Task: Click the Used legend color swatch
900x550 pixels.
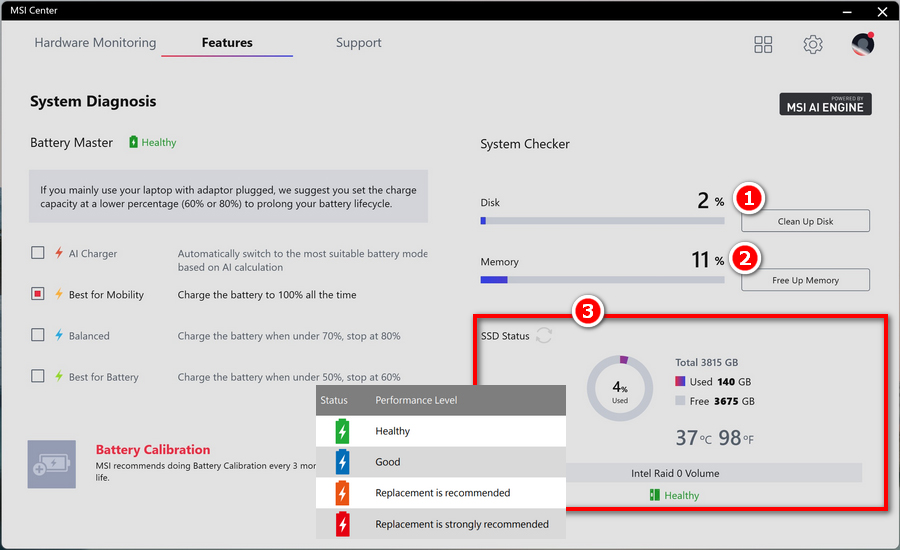Action: click(680, 381)
